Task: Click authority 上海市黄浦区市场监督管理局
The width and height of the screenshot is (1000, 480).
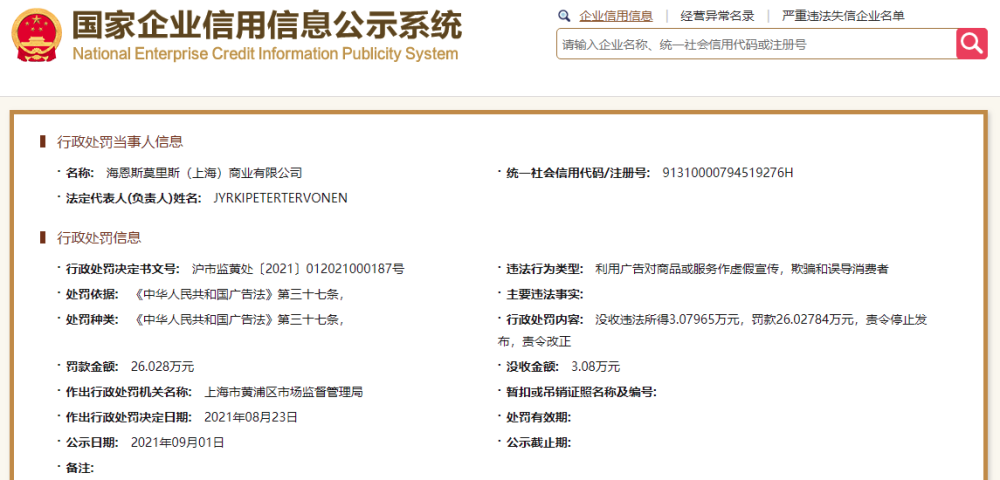Action: coord(284,392)
